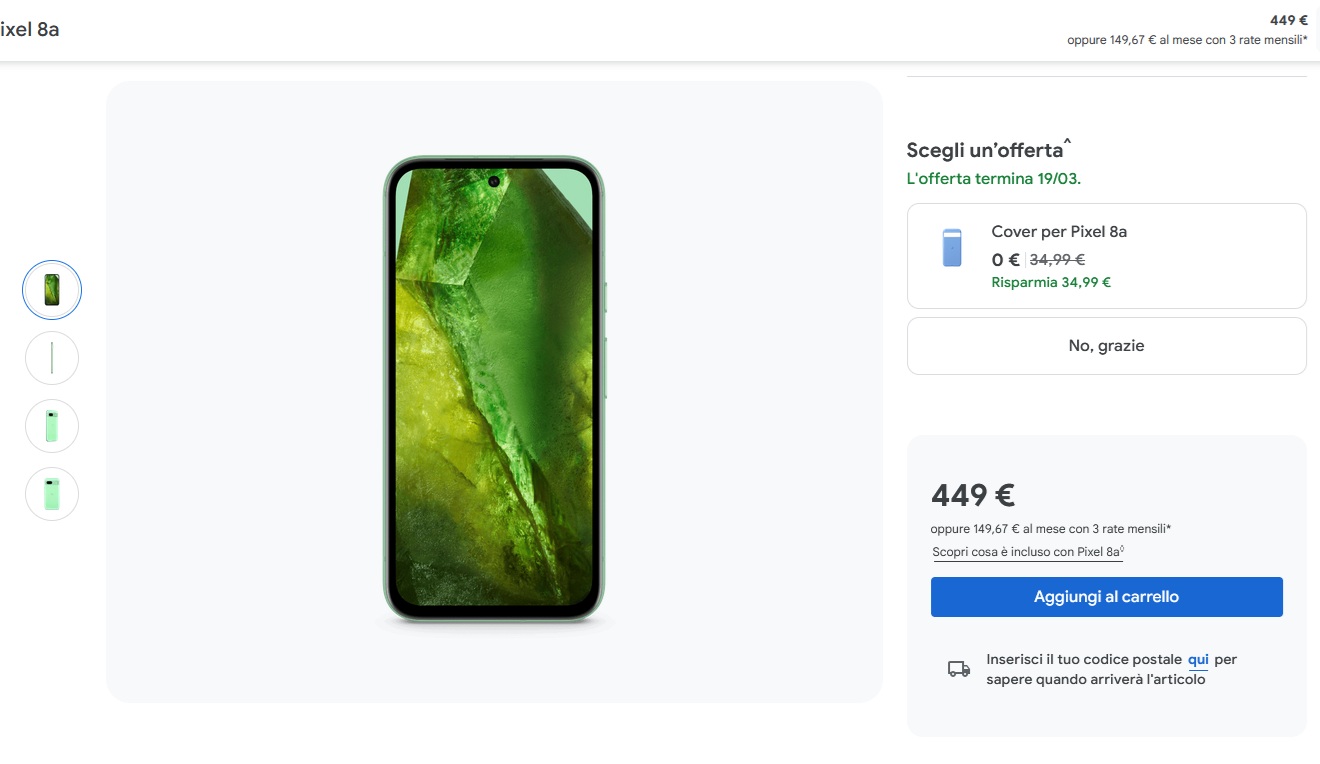This screenshot has width=1320, height=764.
Task: Click the 449 € price in the top header
Action: [1288, 20]
